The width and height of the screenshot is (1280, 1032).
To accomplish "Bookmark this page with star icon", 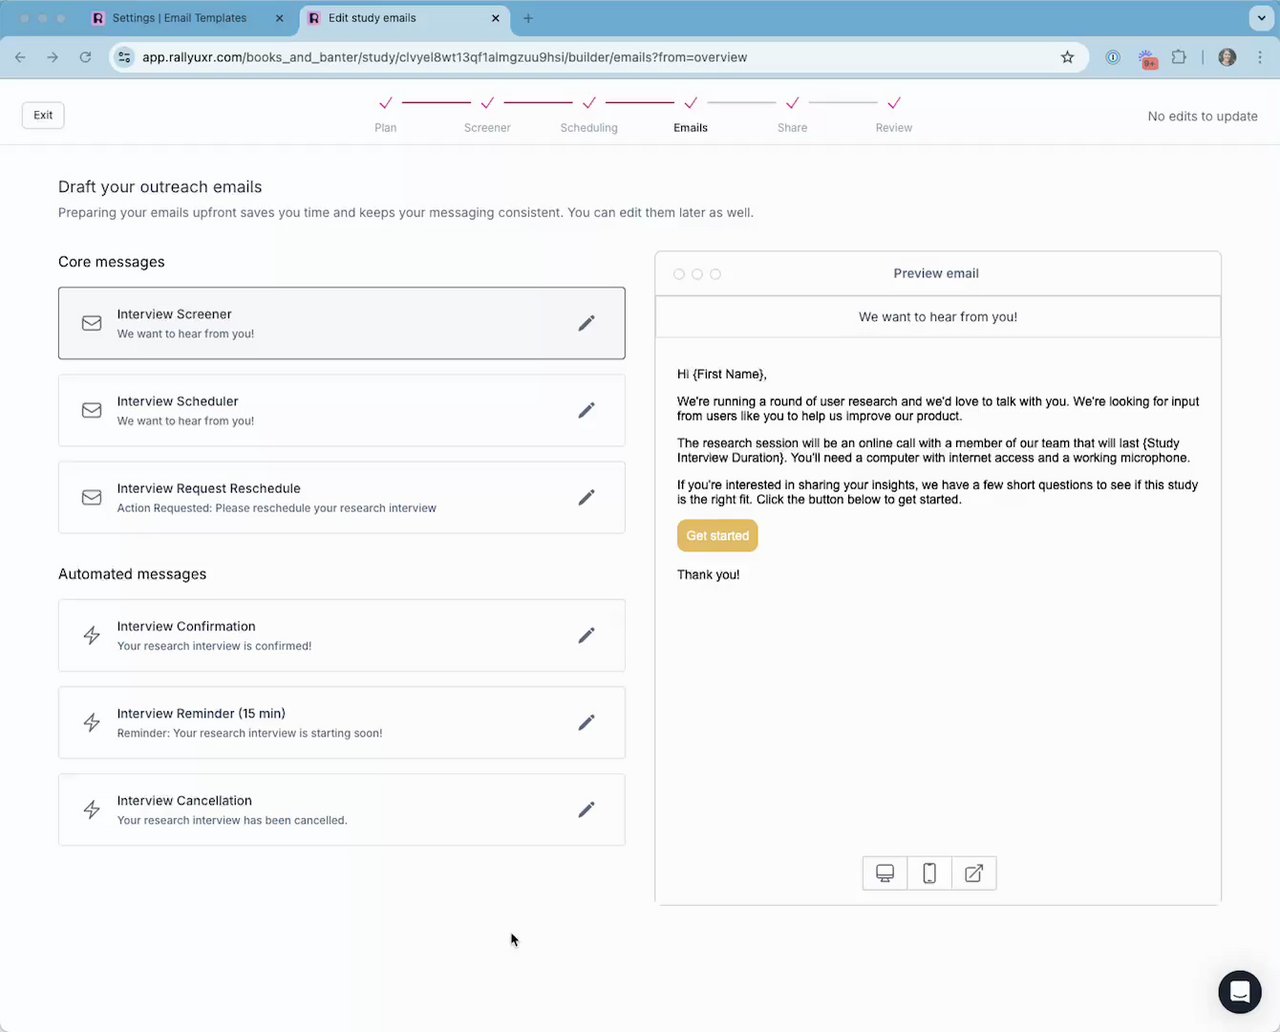I will point(1067,57).
